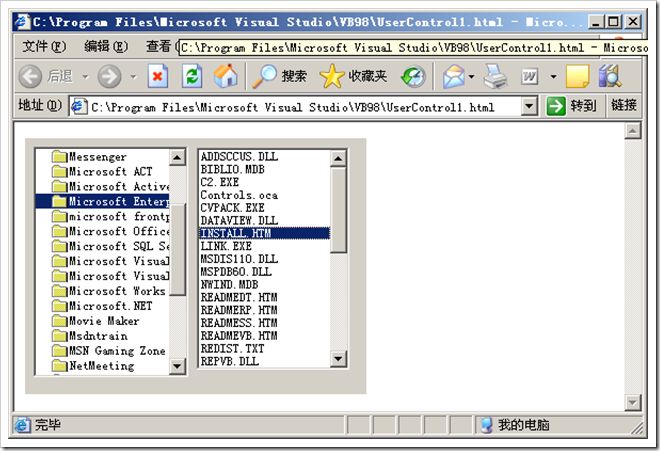Open the Edit with Word dropdown arrow
The image size is (660, 451).
[x=553, y=77]
